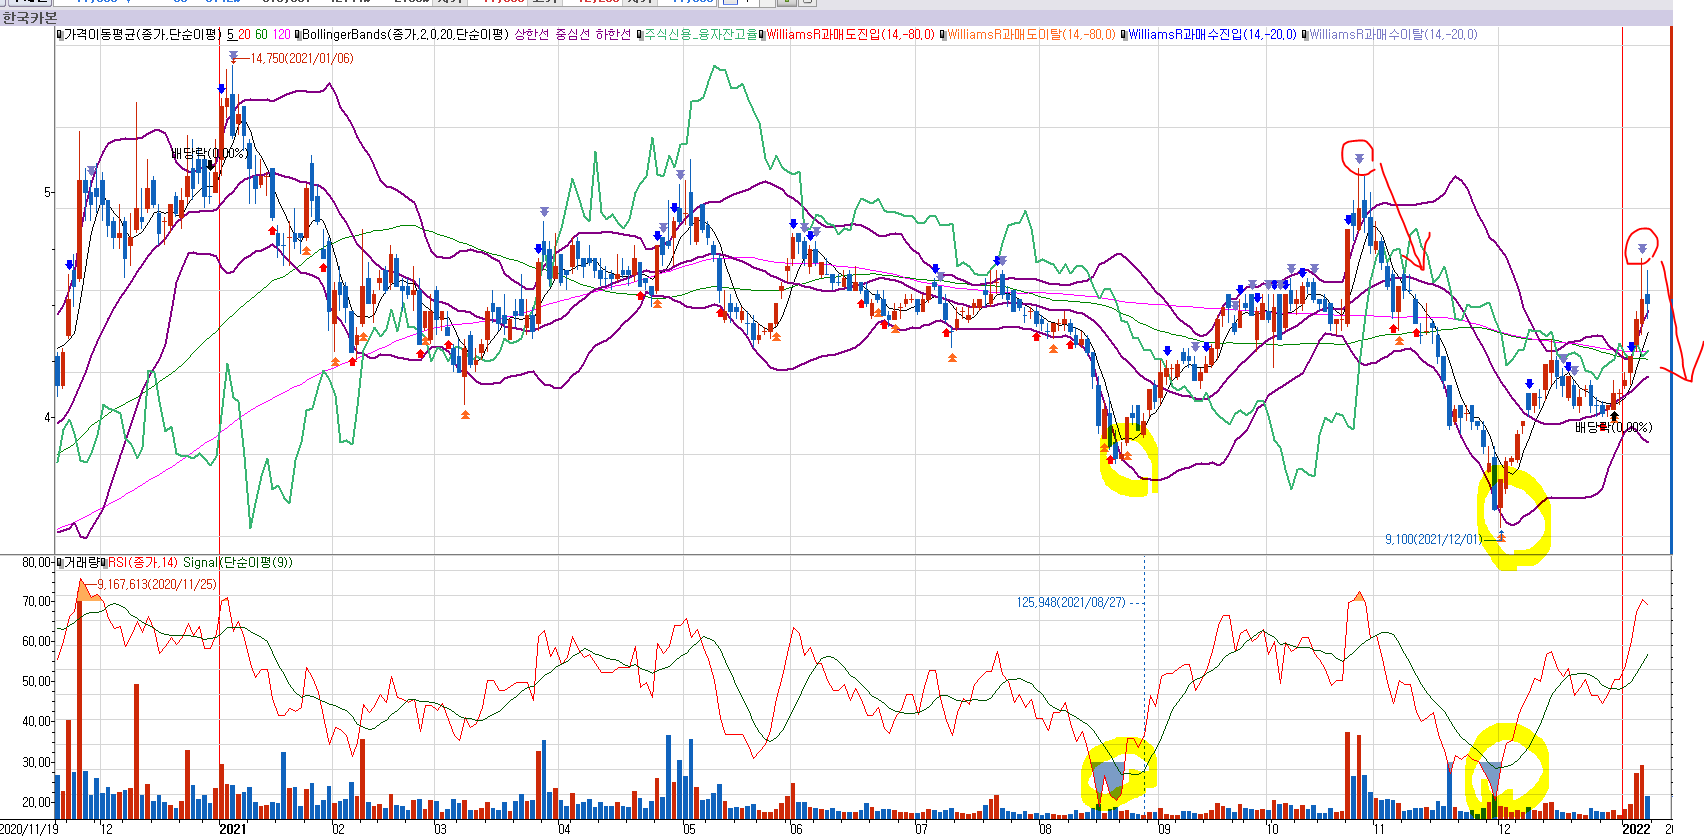Select the red 20-period moving average label
Image resolution: width=1704 pixels, height=836 pixels.
click(x=244, y=34)
